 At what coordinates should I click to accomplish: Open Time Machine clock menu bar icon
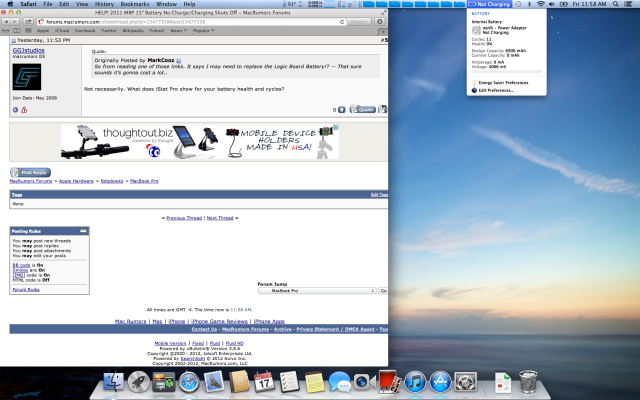click(518, 4)
